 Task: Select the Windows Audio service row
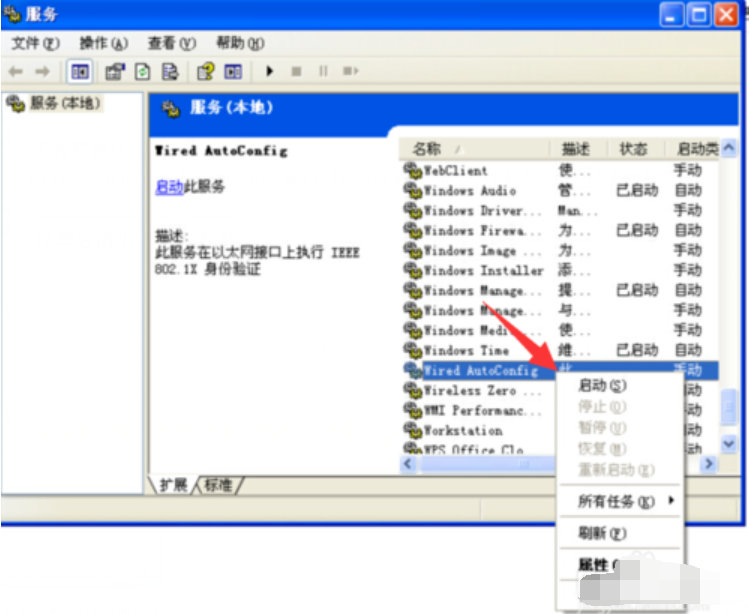tap(470, 190)
